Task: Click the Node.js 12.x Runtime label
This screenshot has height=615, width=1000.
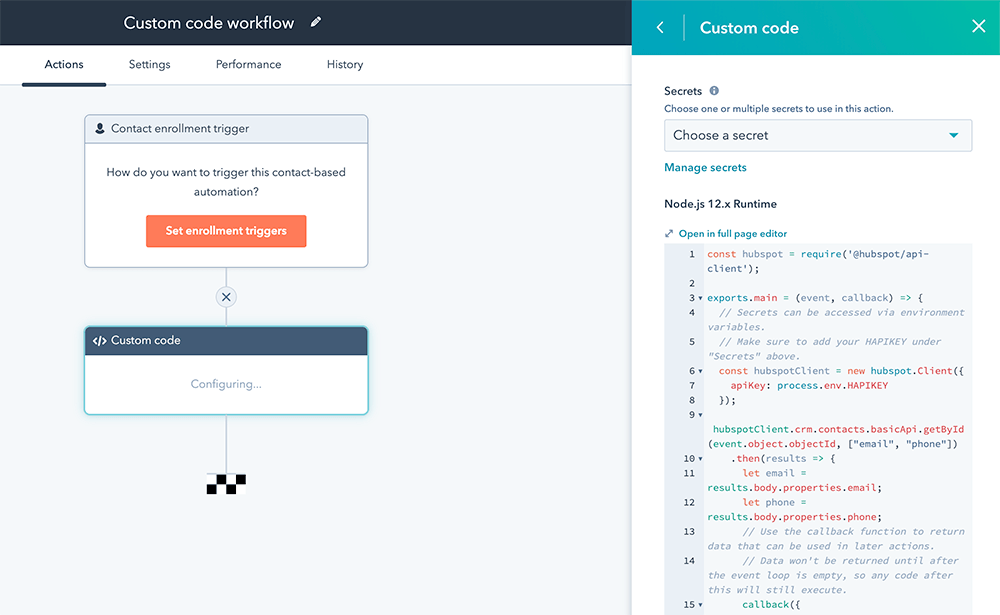Action: coord(720,204)
